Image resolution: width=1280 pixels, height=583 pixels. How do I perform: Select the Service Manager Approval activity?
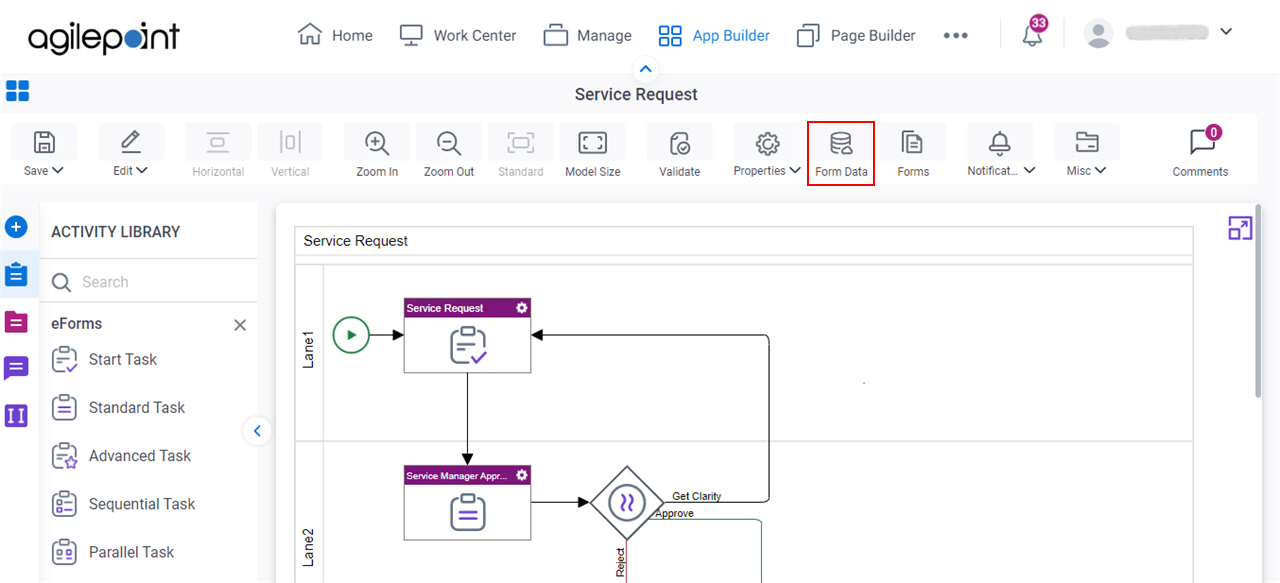pos(467,503)
